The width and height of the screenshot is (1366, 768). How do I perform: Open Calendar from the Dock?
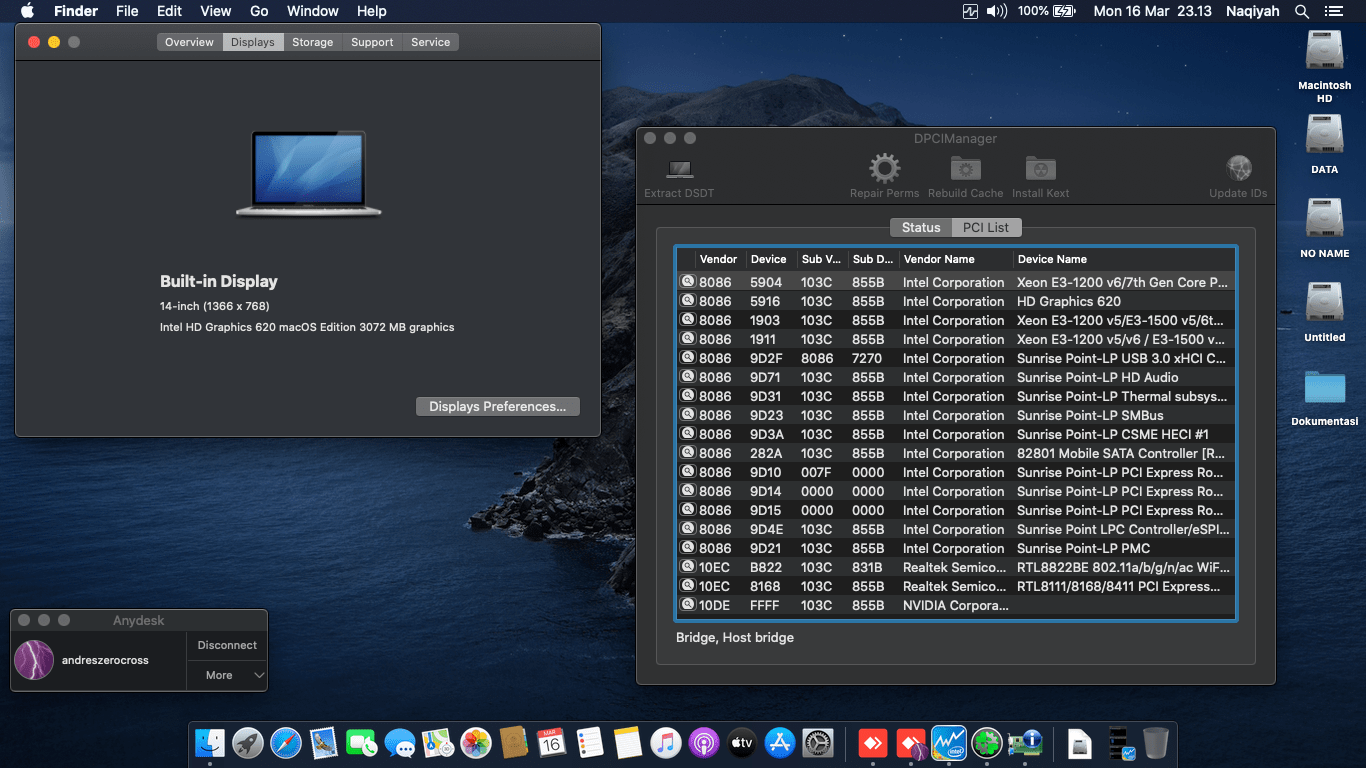[551, 742]
